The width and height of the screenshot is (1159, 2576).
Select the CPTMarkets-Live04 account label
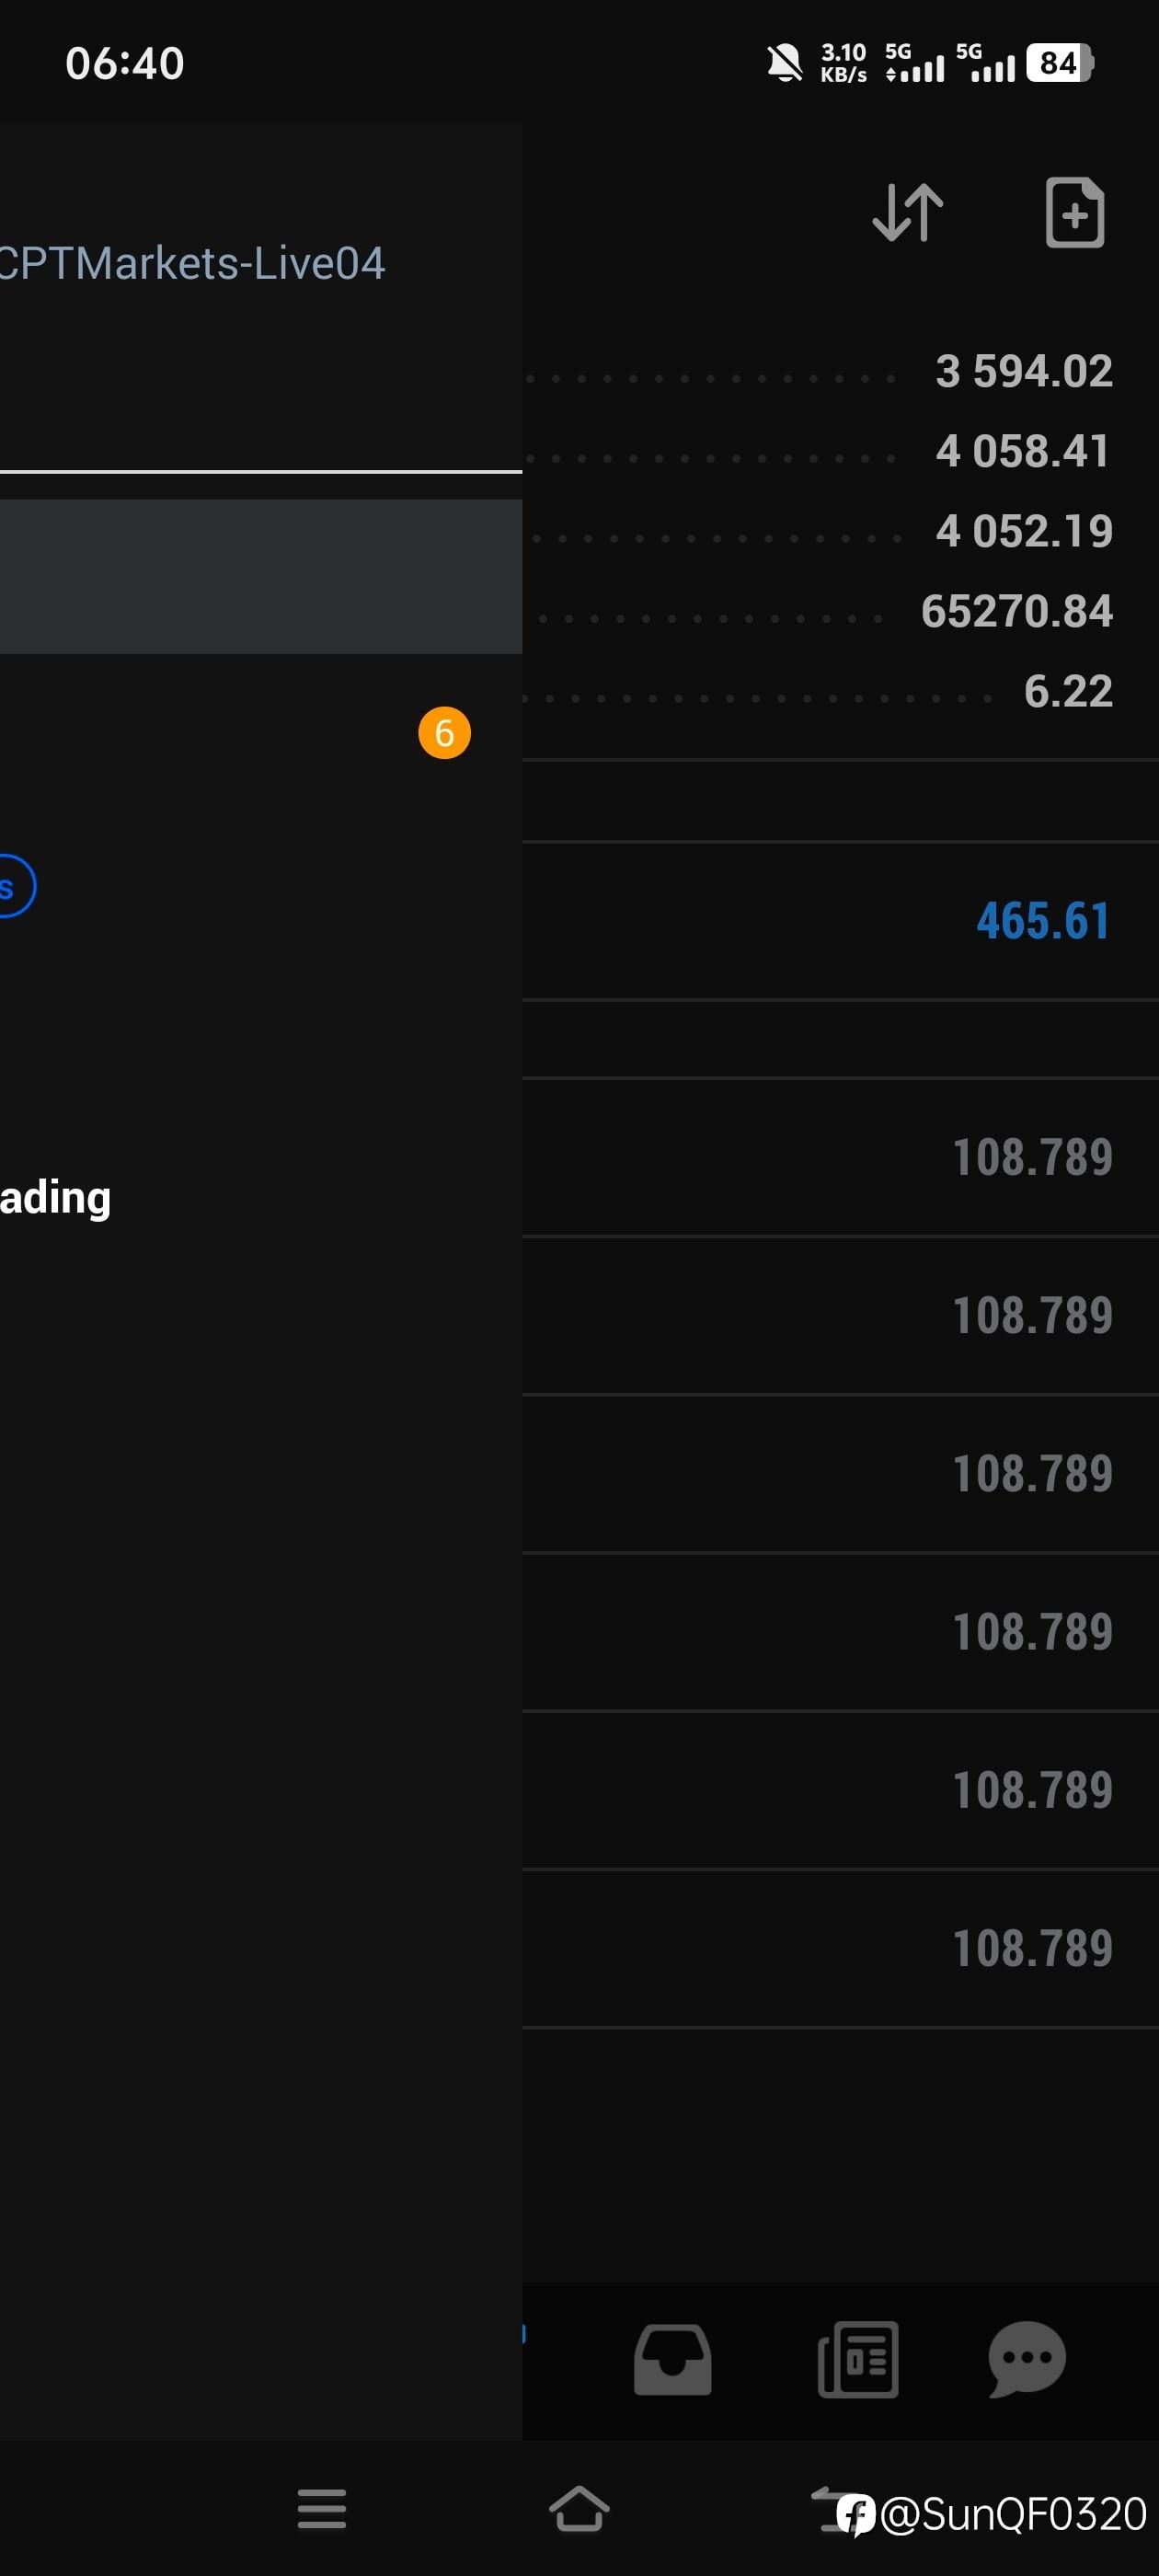[192, 264]
